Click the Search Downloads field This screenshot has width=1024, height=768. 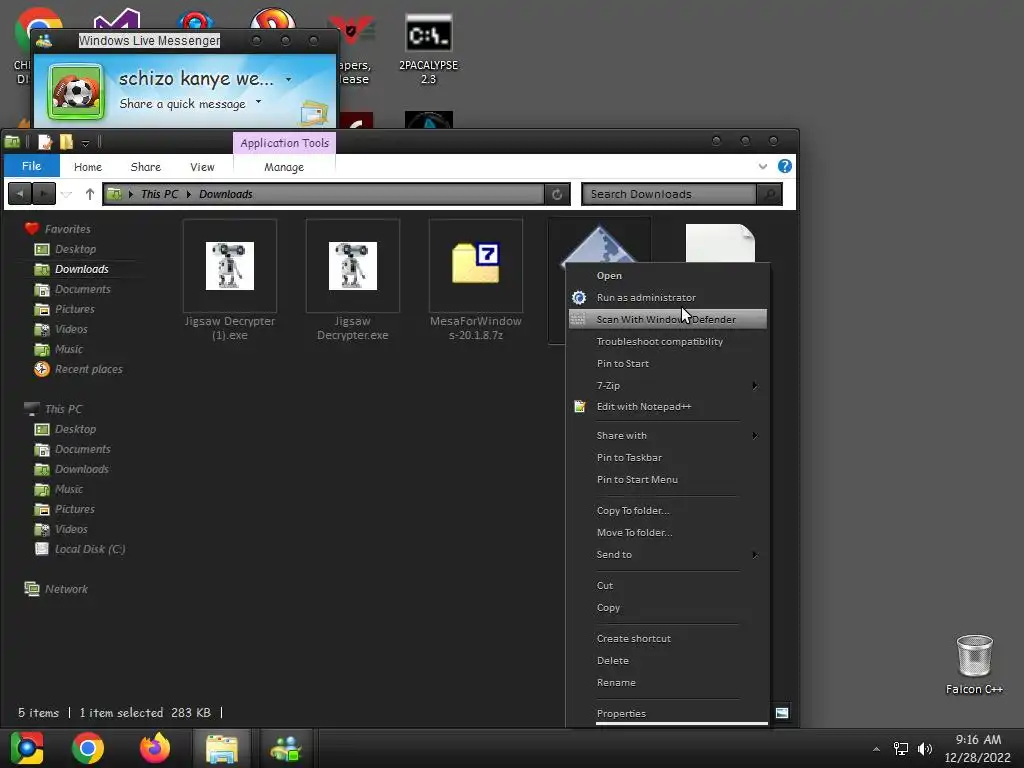(669, 194)
